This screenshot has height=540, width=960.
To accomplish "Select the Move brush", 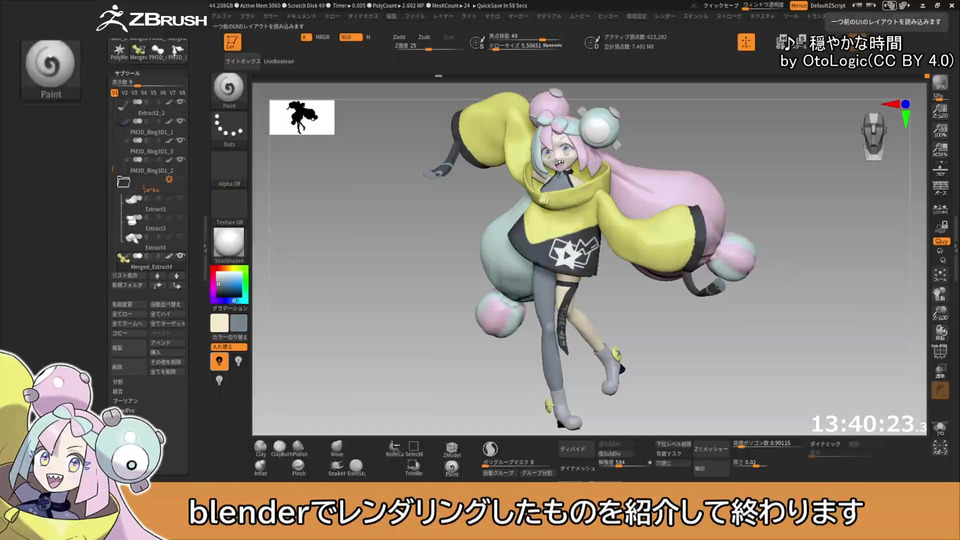I will tap(337, 448).
